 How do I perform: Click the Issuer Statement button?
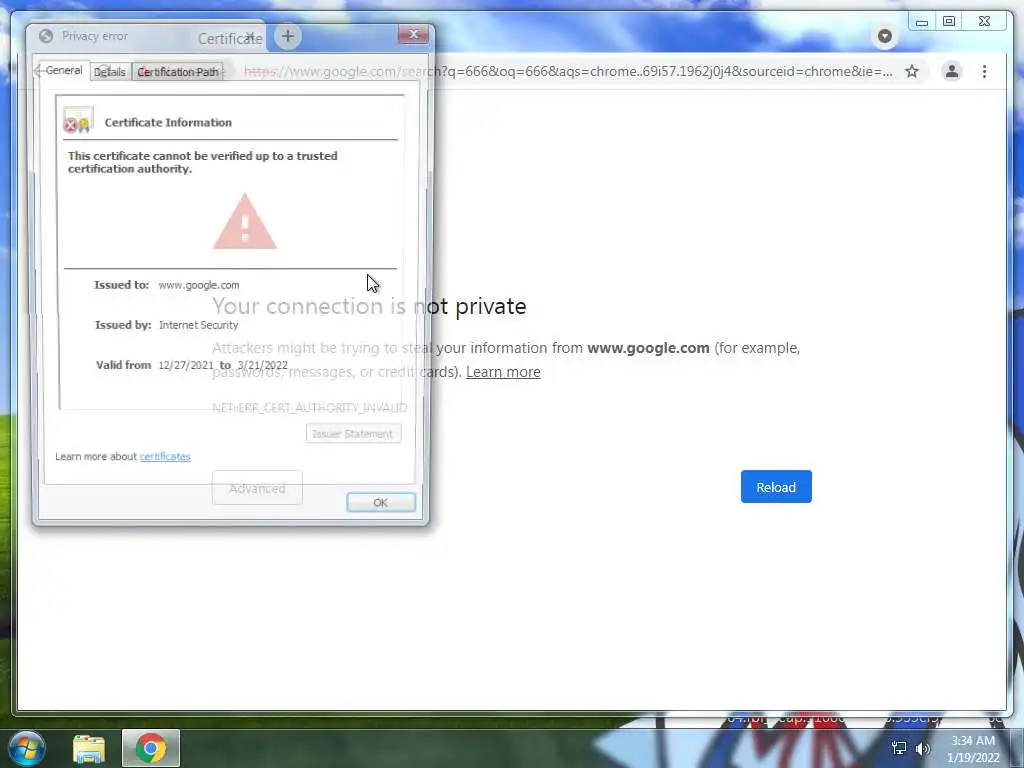pyautogui.click(x=353, y=434)
